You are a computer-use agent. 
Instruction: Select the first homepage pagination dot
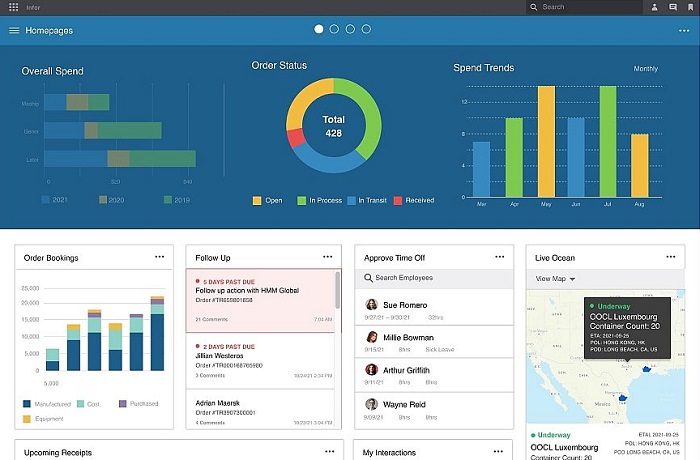pyautogui.click(x=319, y=29)
